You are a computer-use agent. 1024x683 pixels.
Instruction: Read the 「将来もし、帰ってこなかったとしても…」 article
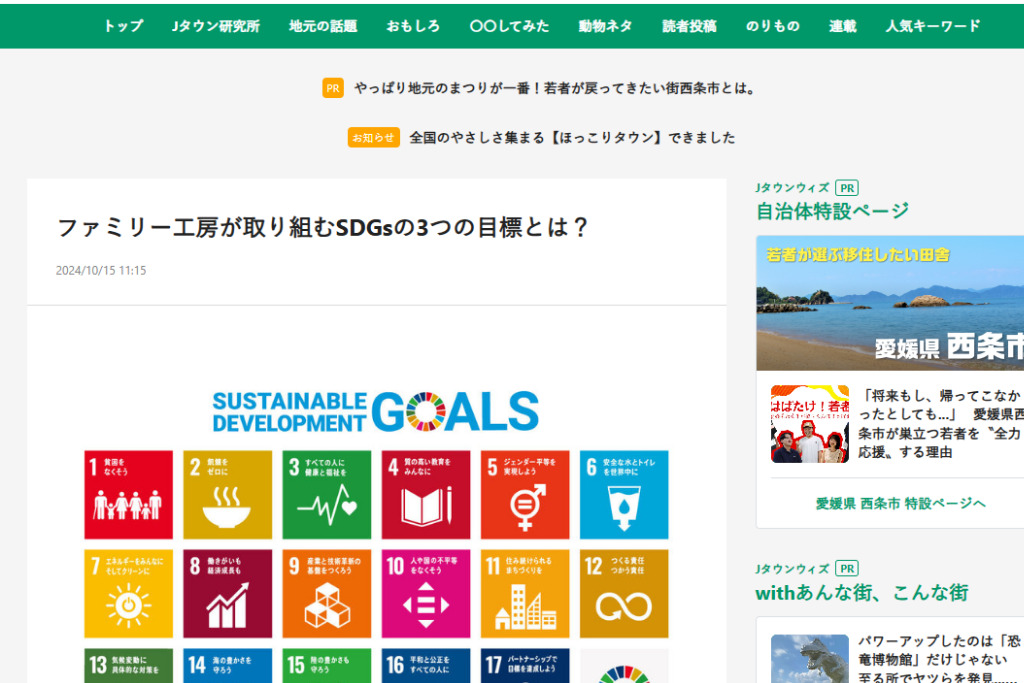[940, 424]
